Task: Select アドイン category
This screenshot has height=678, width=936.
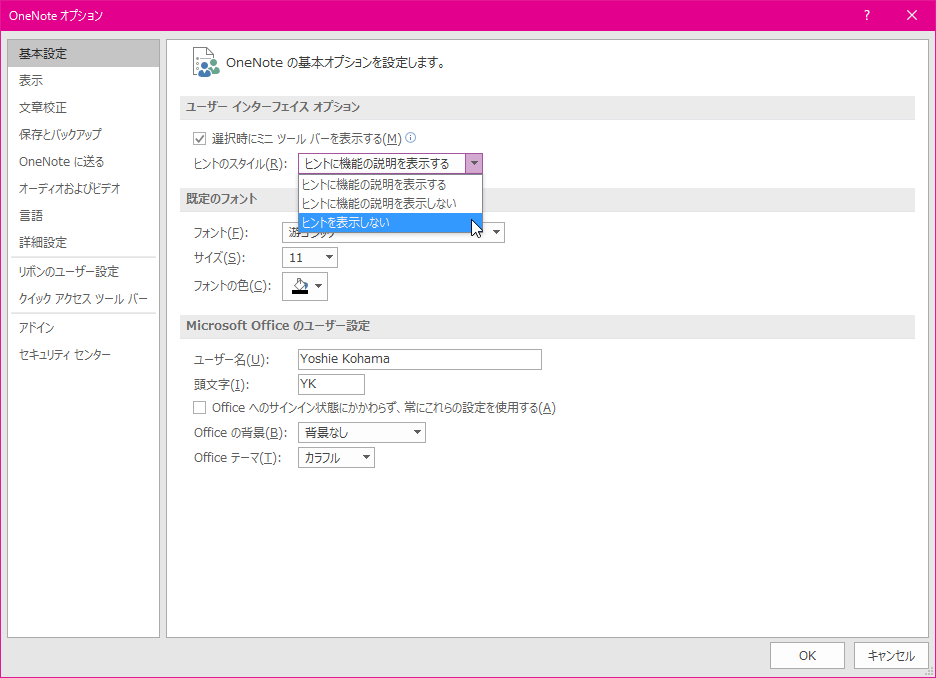Action: coord(84,328)
